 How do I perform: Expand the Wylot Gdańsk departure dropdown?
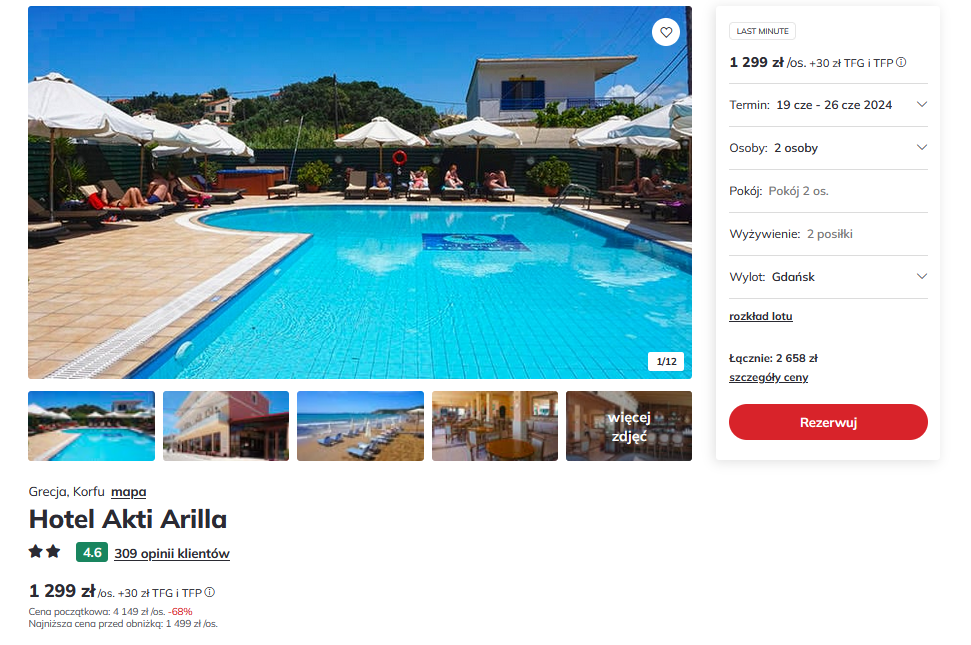tap(828, 277)
